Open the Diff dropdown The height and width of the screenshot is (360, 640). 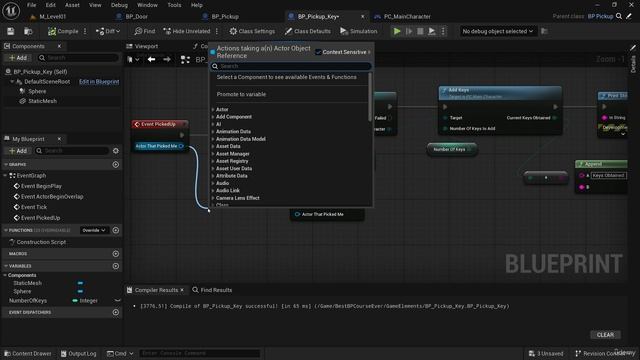[x=108, y=31]
